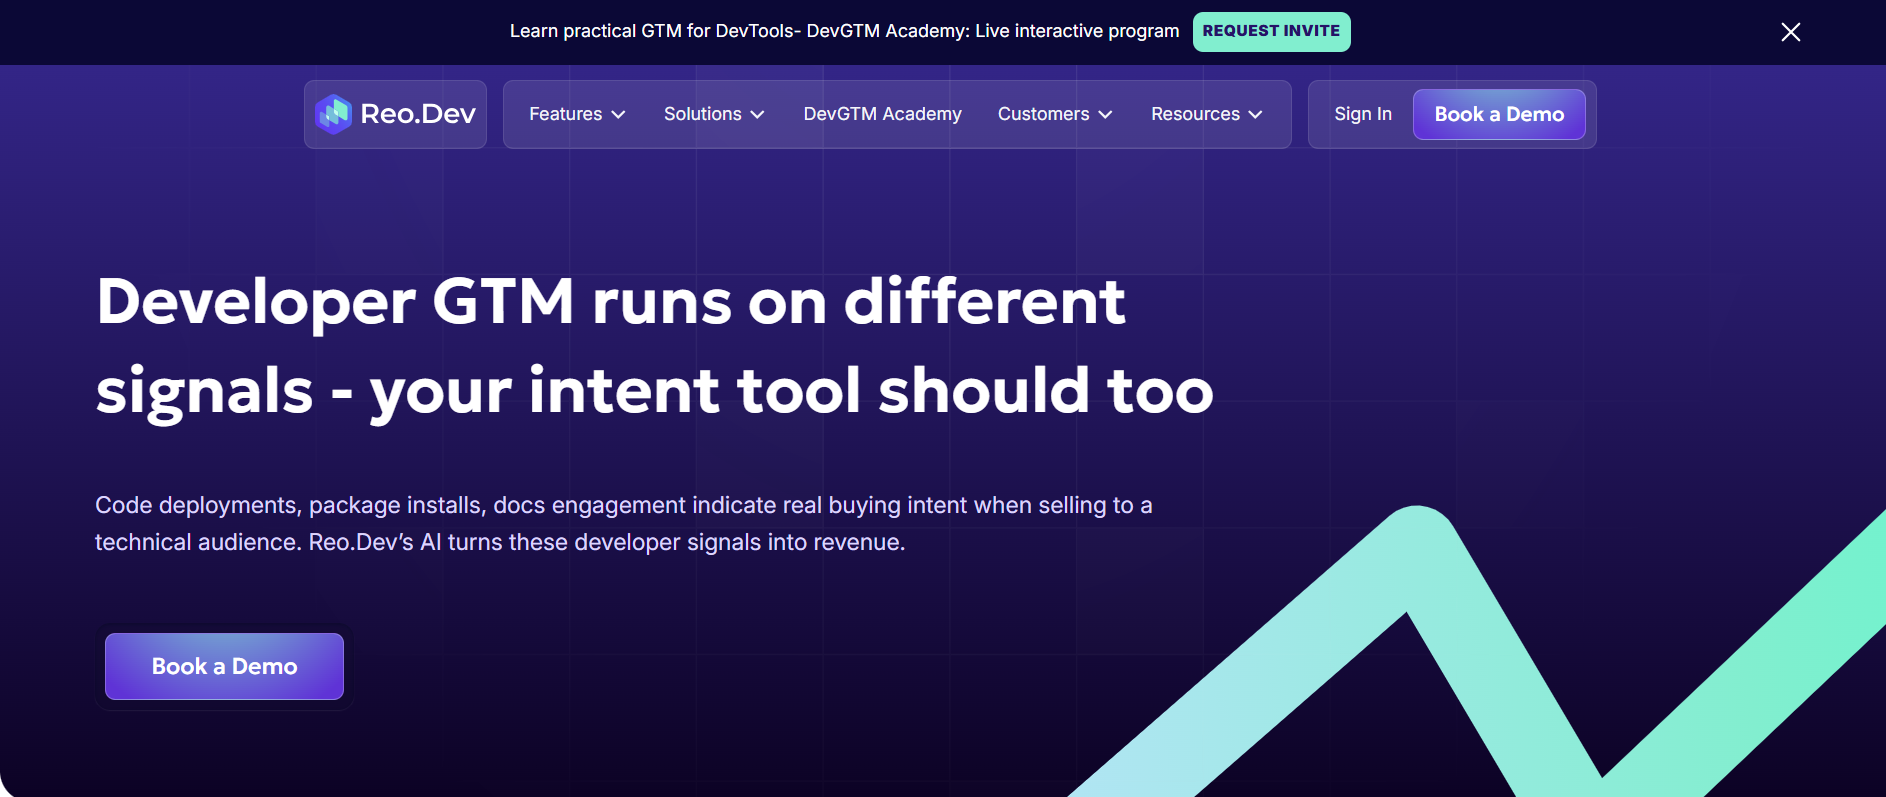Select the Resources menu label
Screen dimensions: 1886x797
(1195, 114)
